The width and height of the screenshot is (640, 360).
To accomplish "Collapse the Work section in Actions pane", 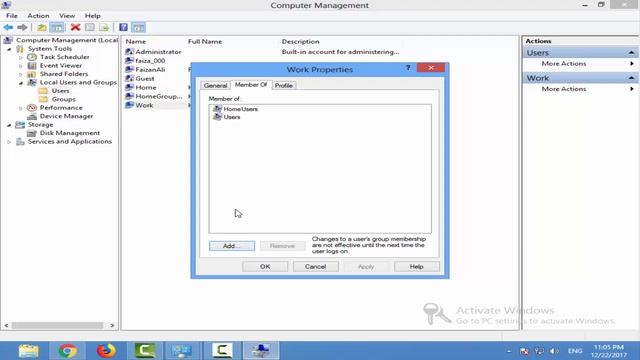I will click(x=631, y=78).
